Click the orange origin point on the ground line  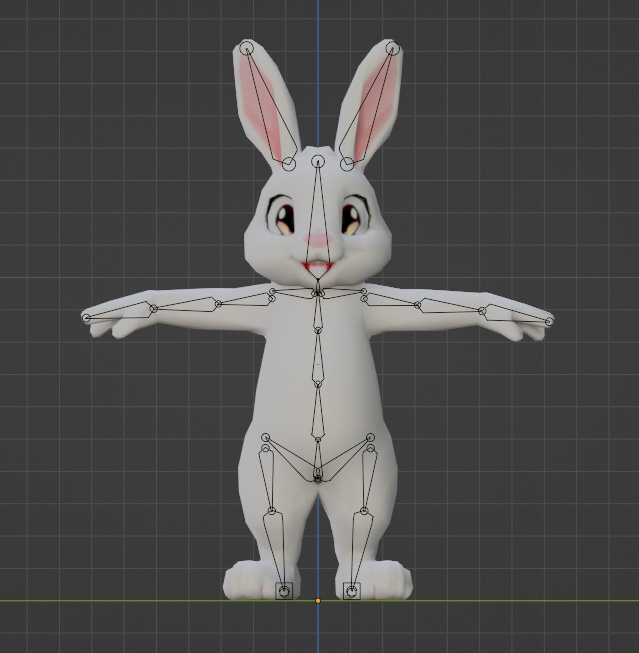(318, 601)
